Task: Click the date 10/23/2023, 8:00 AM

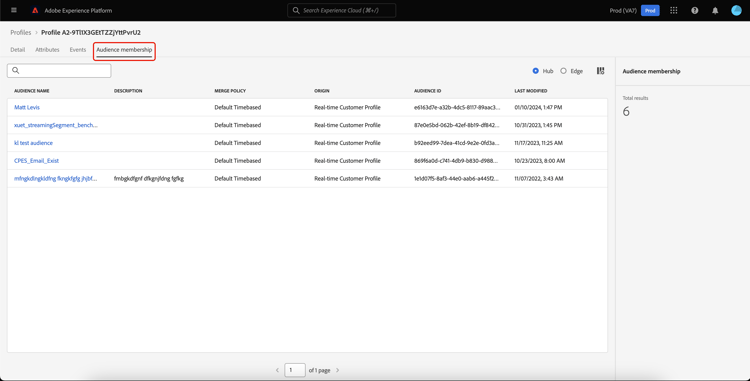Action: point(540,161)
